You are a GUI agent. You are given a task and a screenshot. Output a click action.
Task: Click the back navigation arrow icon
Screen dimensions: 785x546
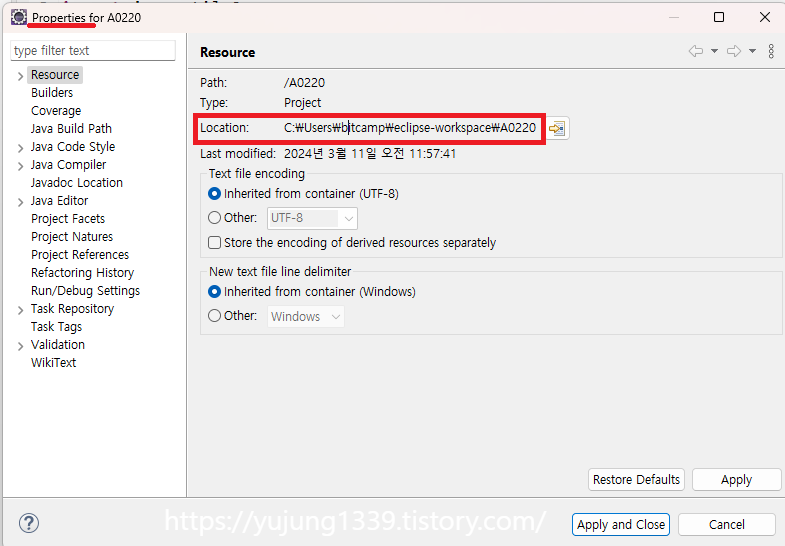coord(696,51)
